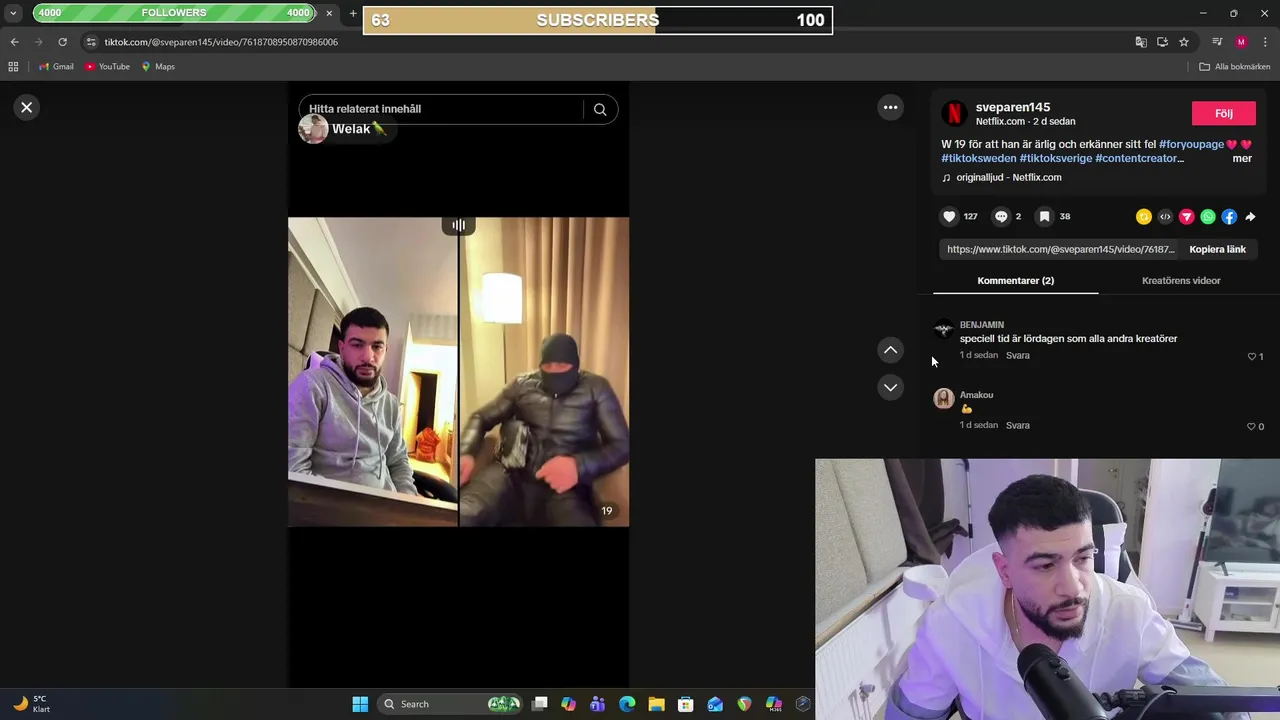Click the split-screen video to pause
Viewport: 1280px width, 720px height.
[458, 371]
